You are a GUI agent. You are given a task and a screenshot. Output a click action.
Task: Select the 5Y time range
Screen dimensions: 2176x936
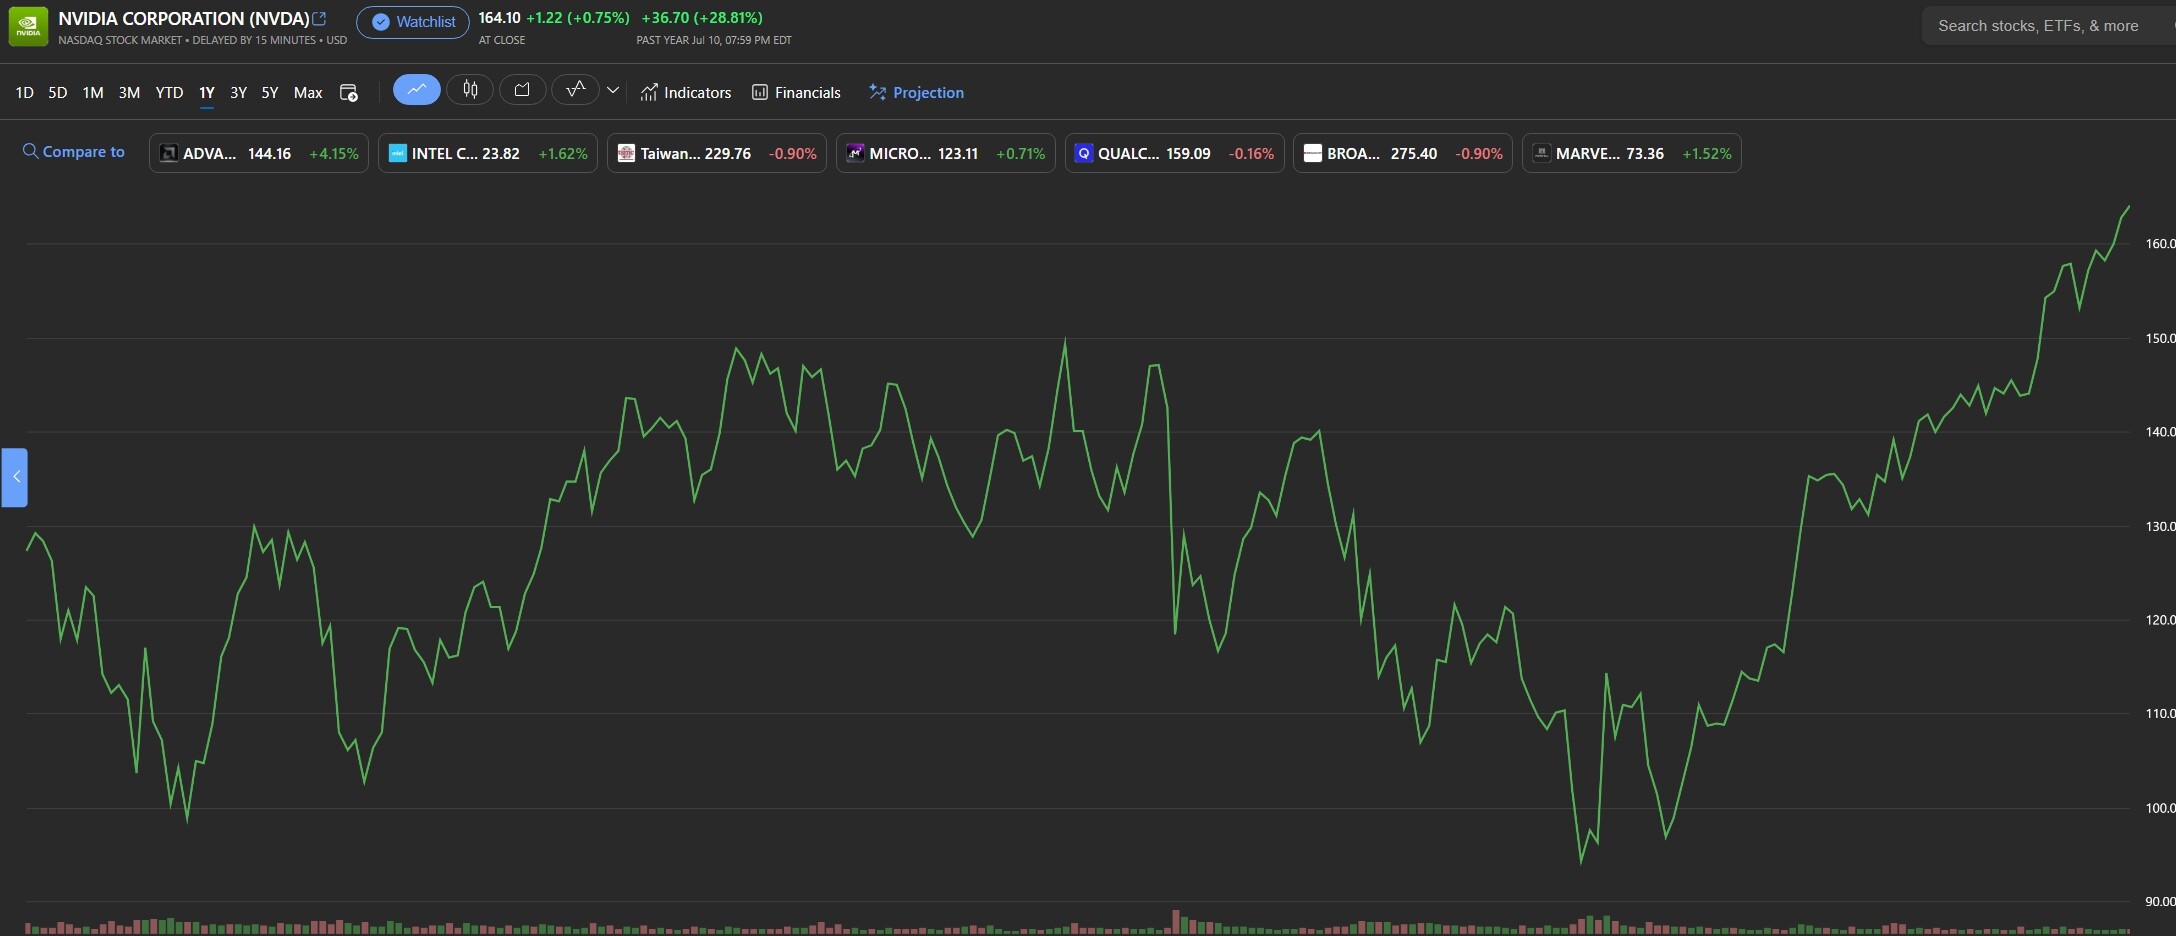pos(270,93)
